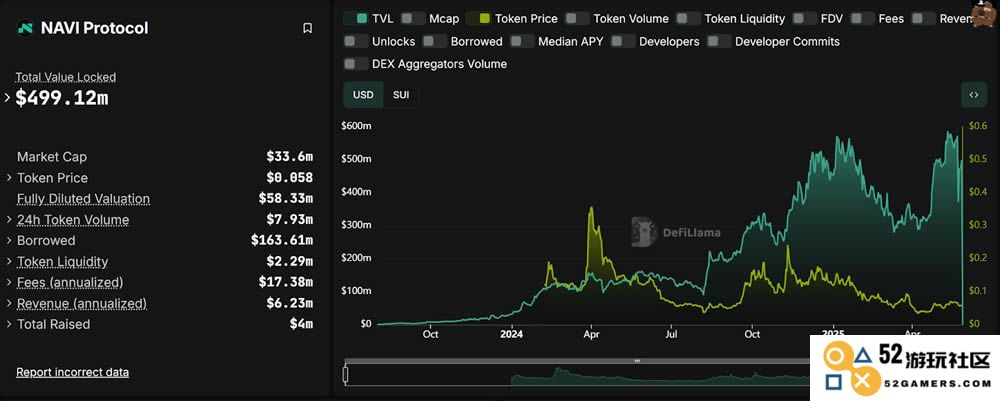Click the Market Cap value $33.6m
This screenshot has height=401, width=1000.
[x=290, y=157]
